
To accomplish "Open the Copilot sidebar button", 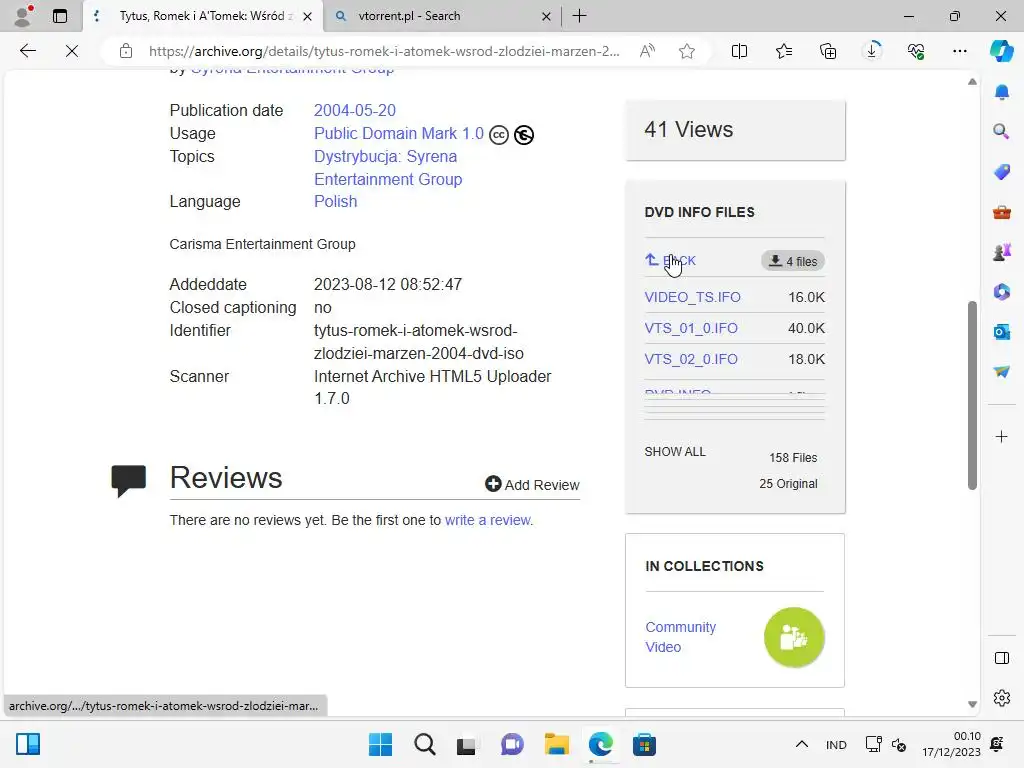I will (x=1001, y=51).
